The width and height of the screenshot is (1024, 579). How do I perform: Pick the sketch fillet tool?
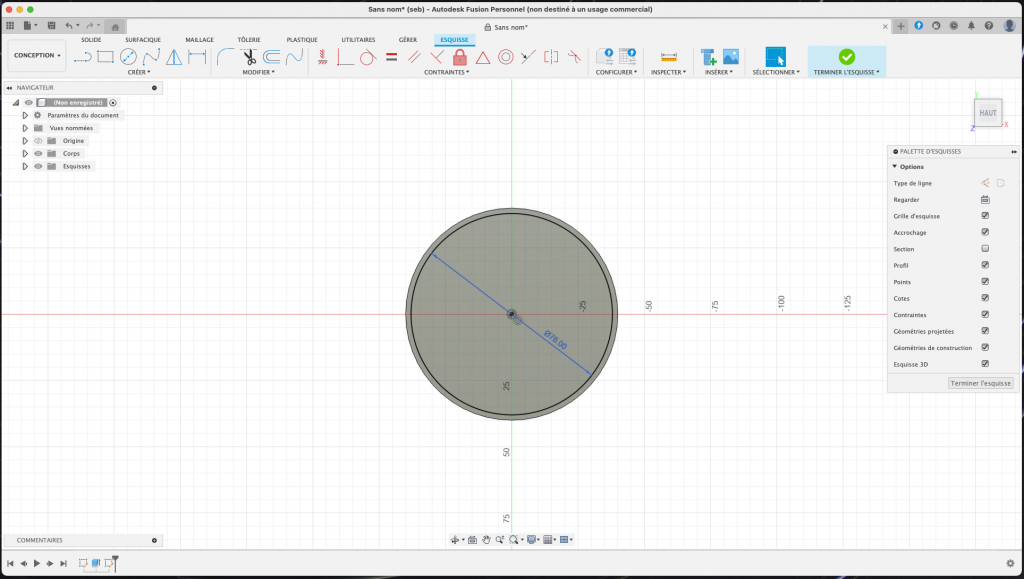(226, 57)
